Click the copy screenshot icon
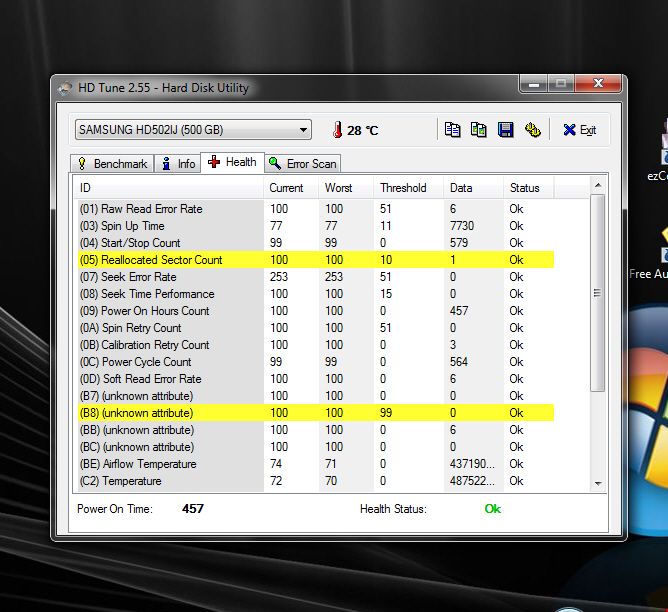The image size is (668, 612). click(x=478, y=130)
